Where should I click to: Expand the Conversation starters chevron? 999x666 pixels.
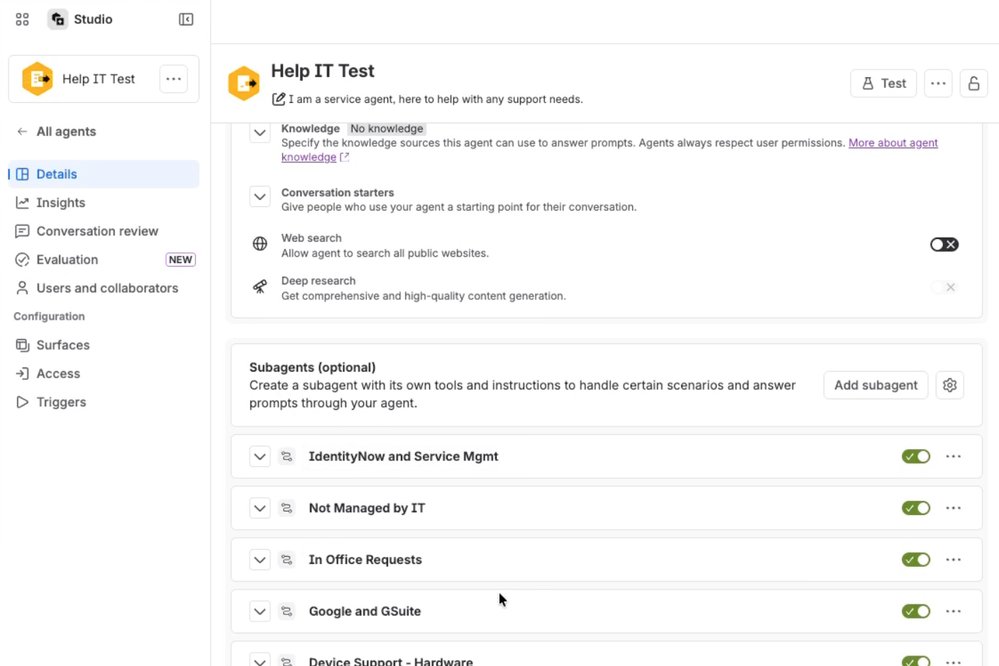(260, 196)
